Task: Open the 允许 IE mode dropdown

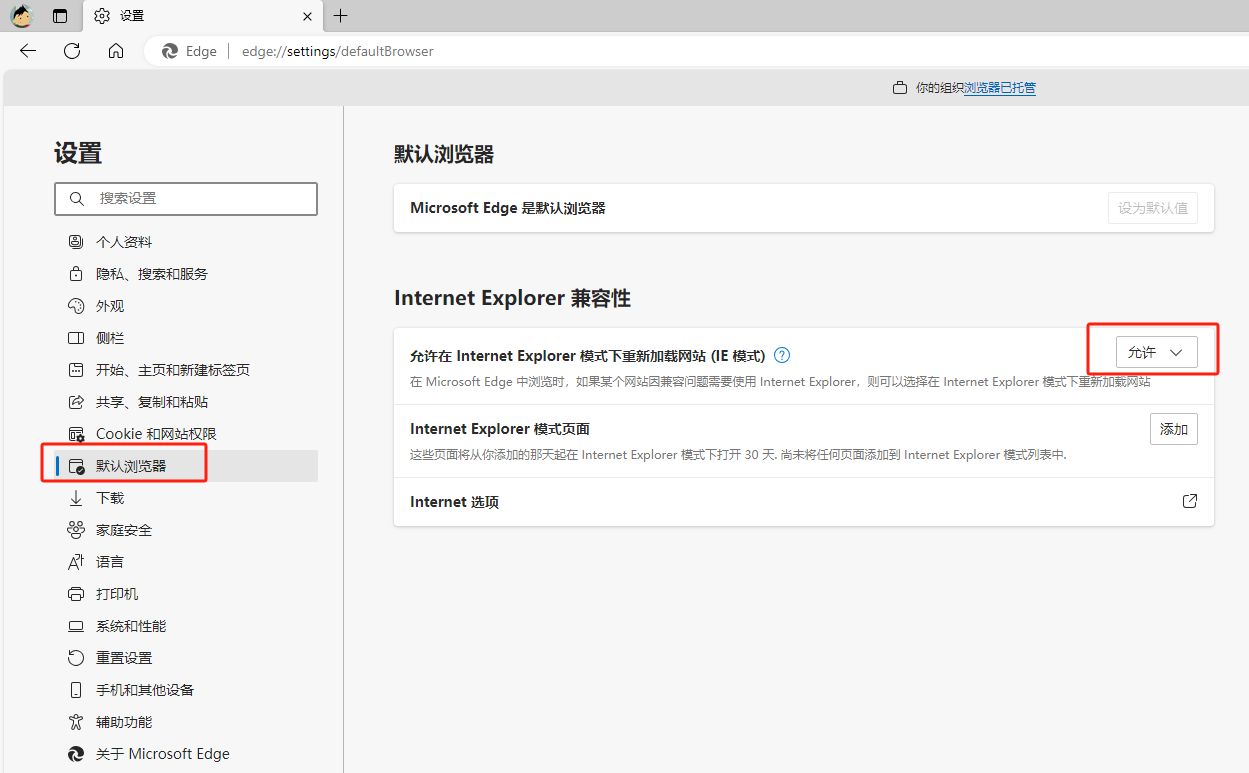Action: 1156,351
